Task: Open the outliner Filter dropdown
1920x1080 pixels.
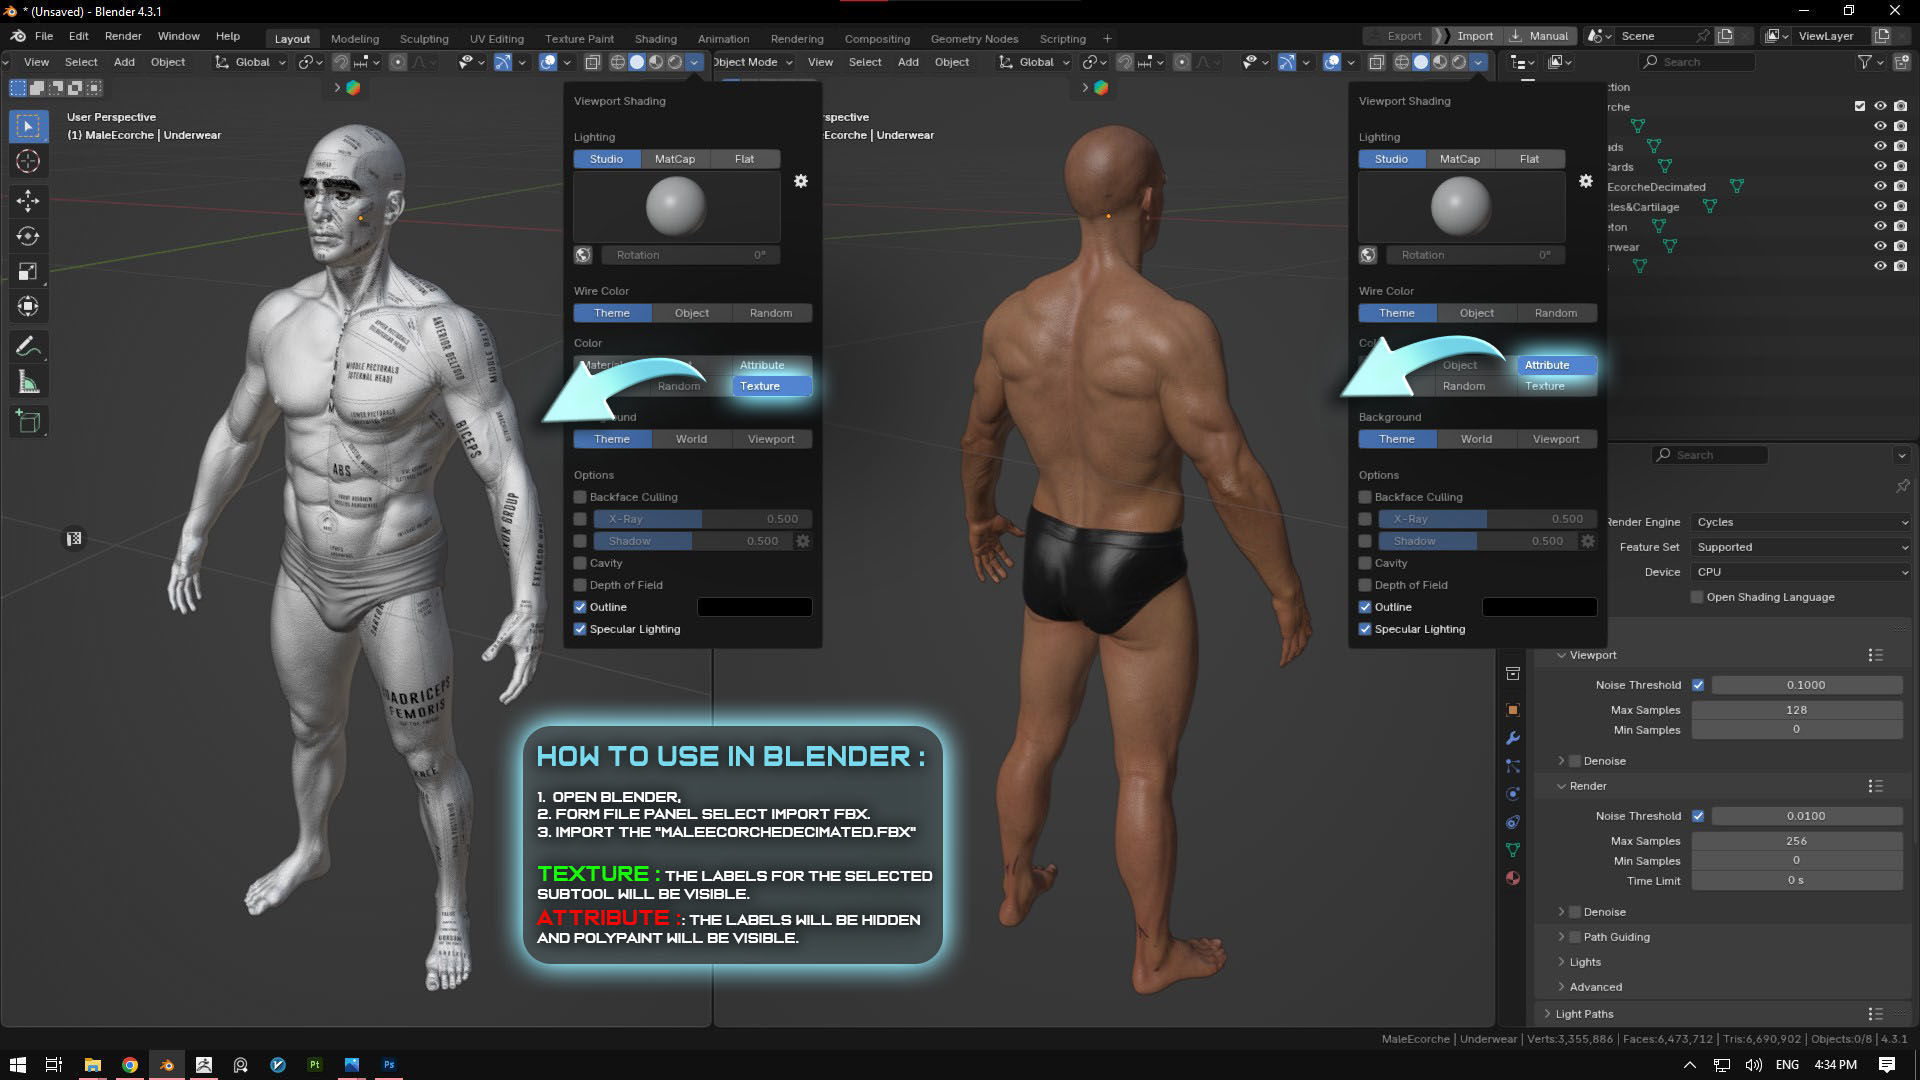Action: pyautogui.click(x=1871, y=62)
